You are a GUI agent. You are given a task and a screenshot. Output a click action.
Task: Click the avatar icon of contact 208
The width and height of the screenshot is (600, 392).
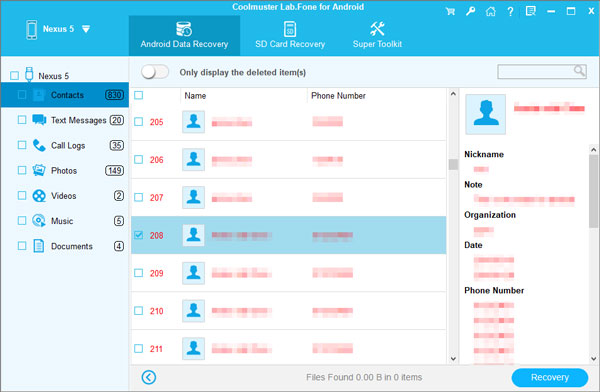point(193,235)
